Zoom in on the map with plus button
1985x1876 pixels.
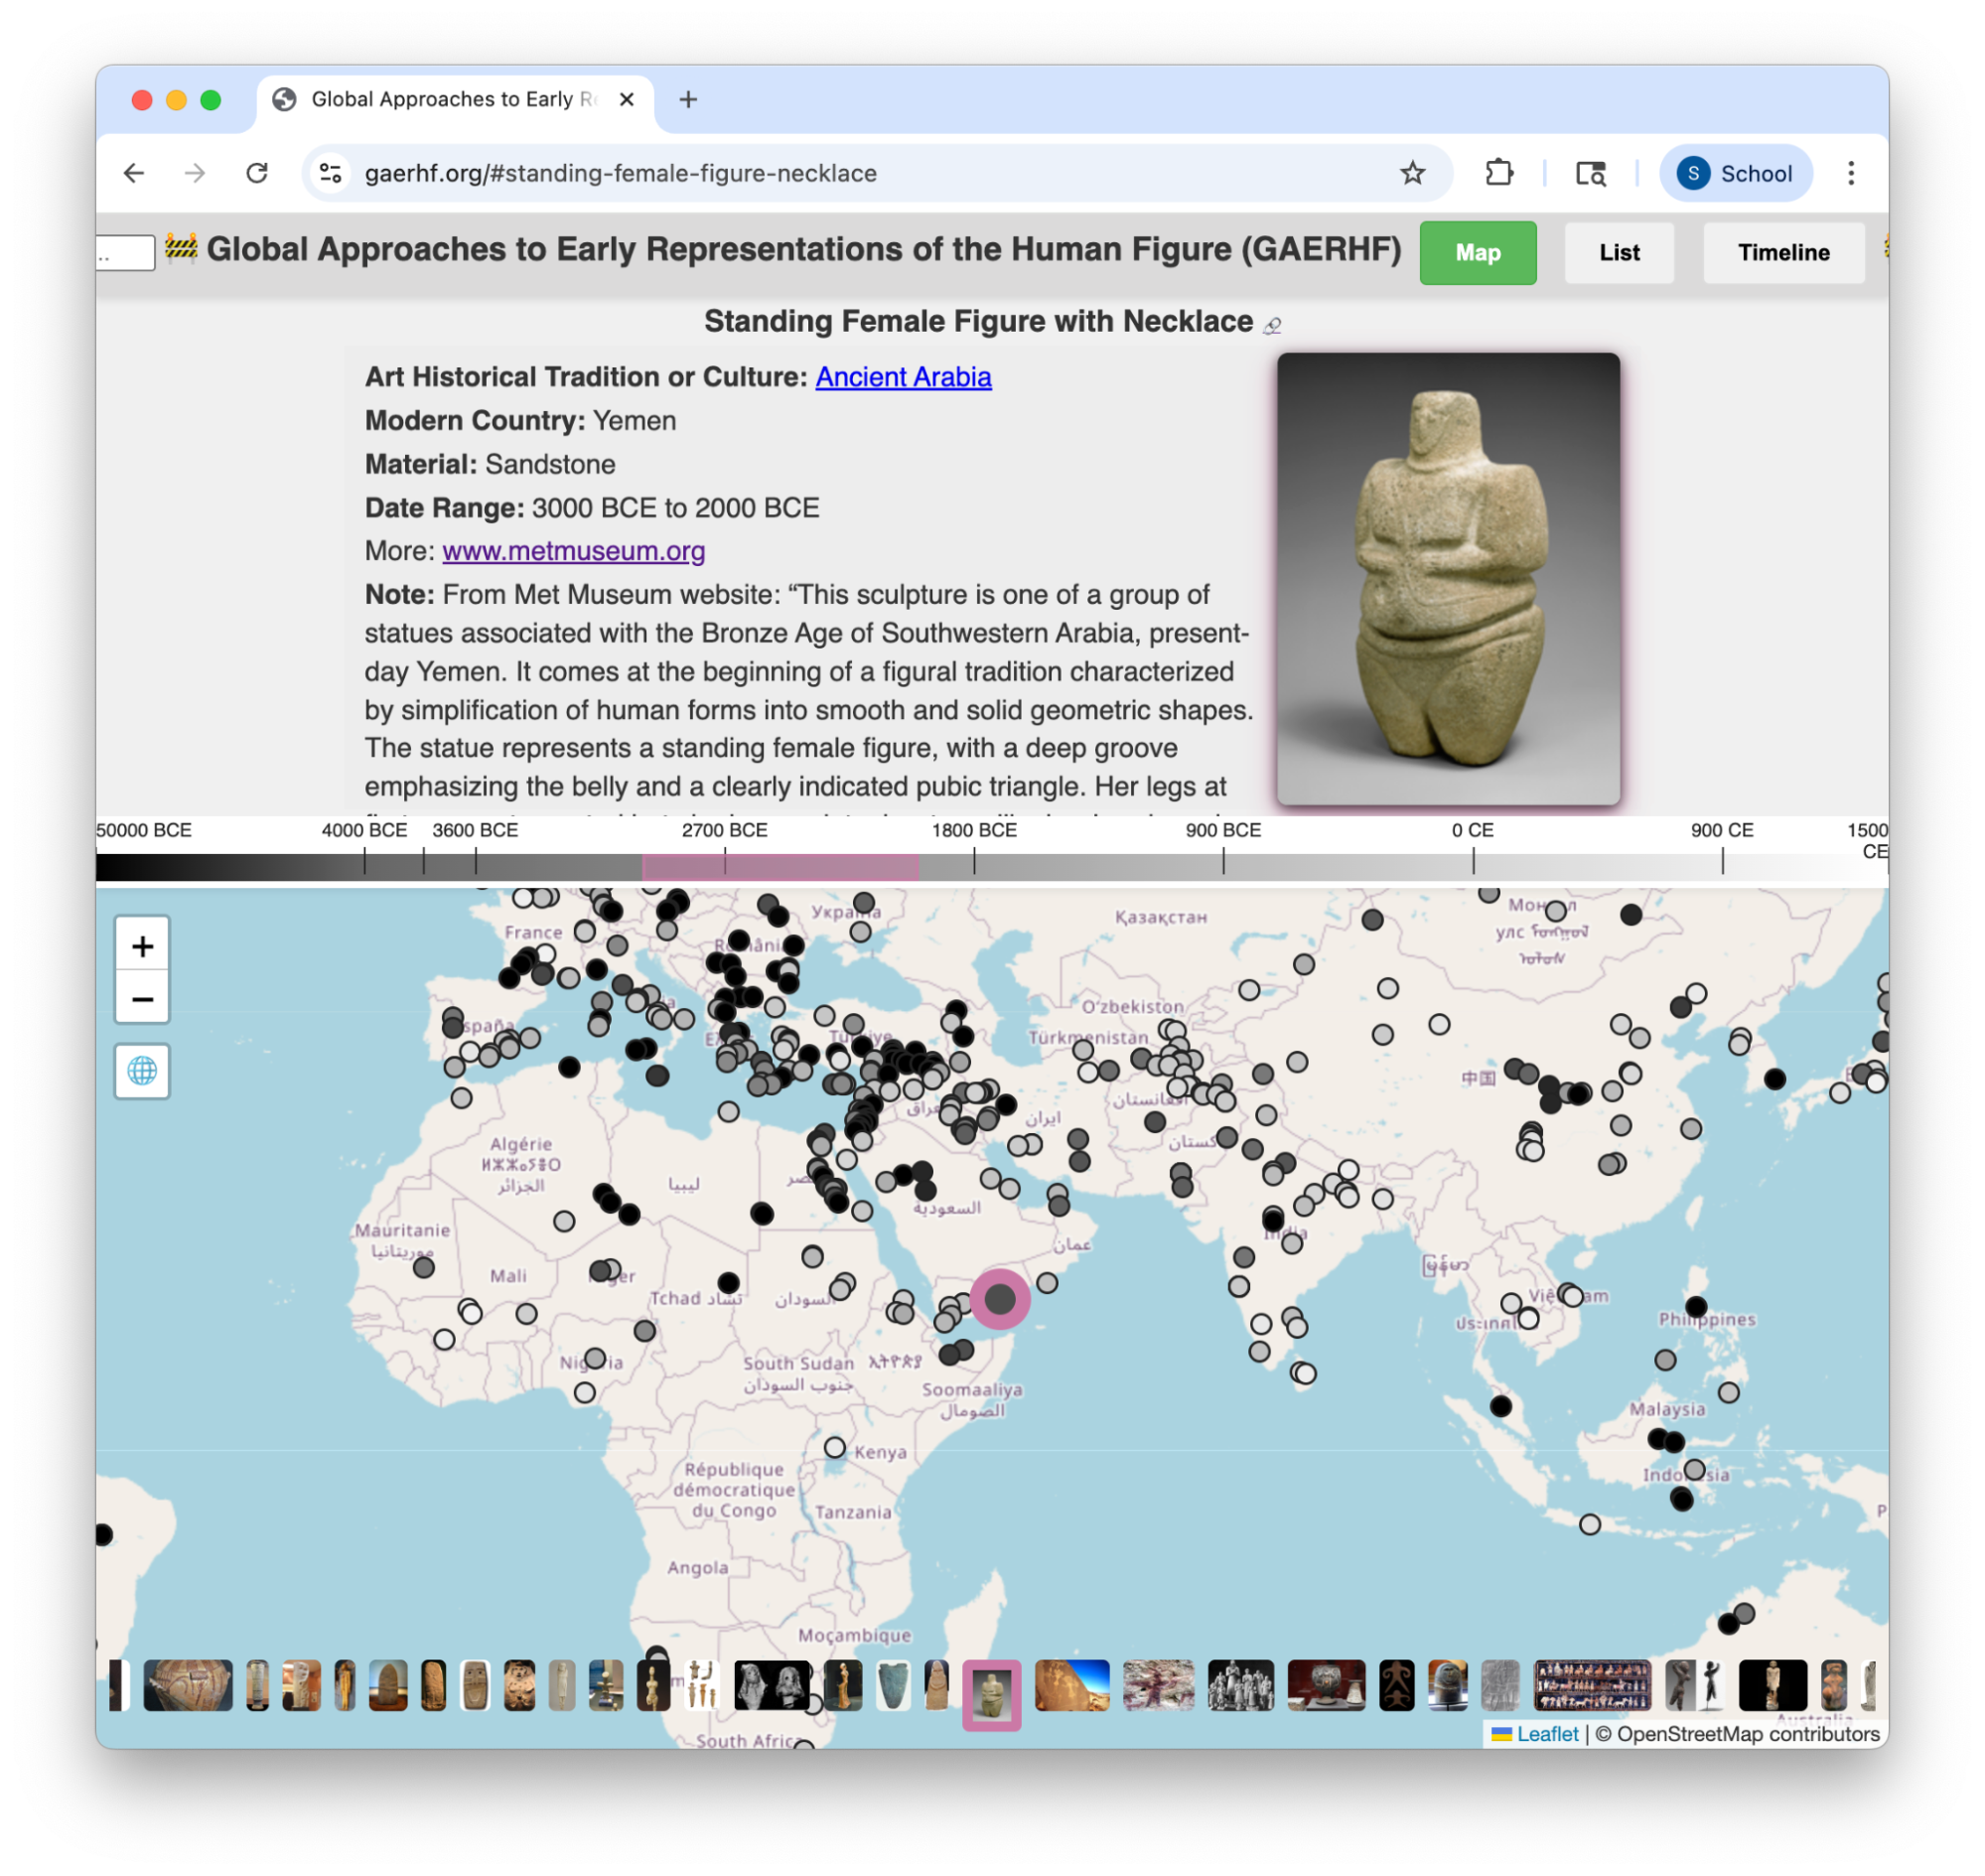pyautogui.click(x=142, y=946)
